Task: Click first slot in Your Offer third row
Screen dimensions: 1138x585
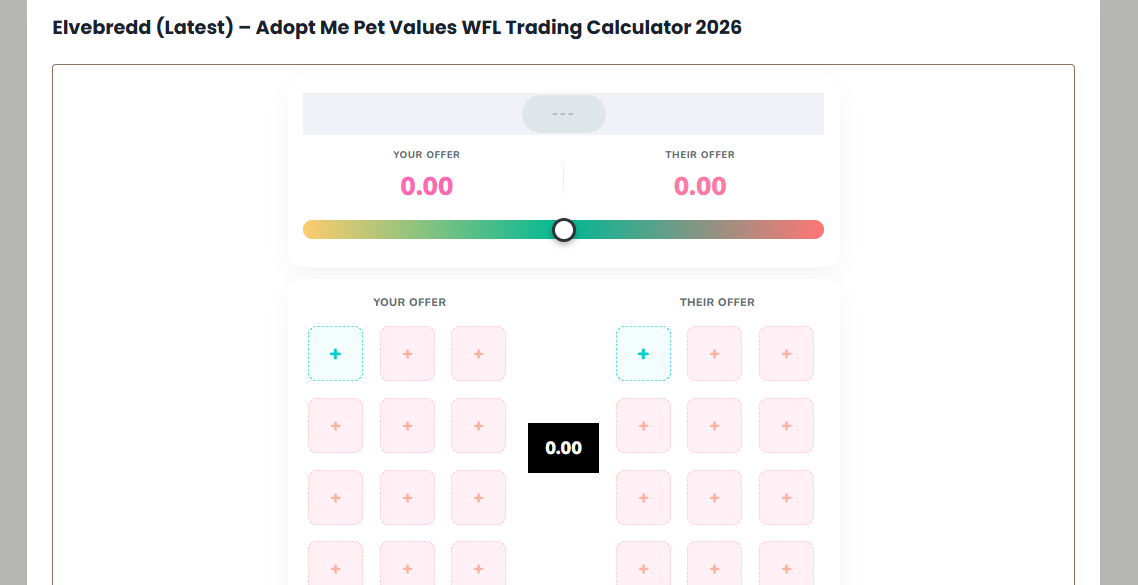Action: 335,497
